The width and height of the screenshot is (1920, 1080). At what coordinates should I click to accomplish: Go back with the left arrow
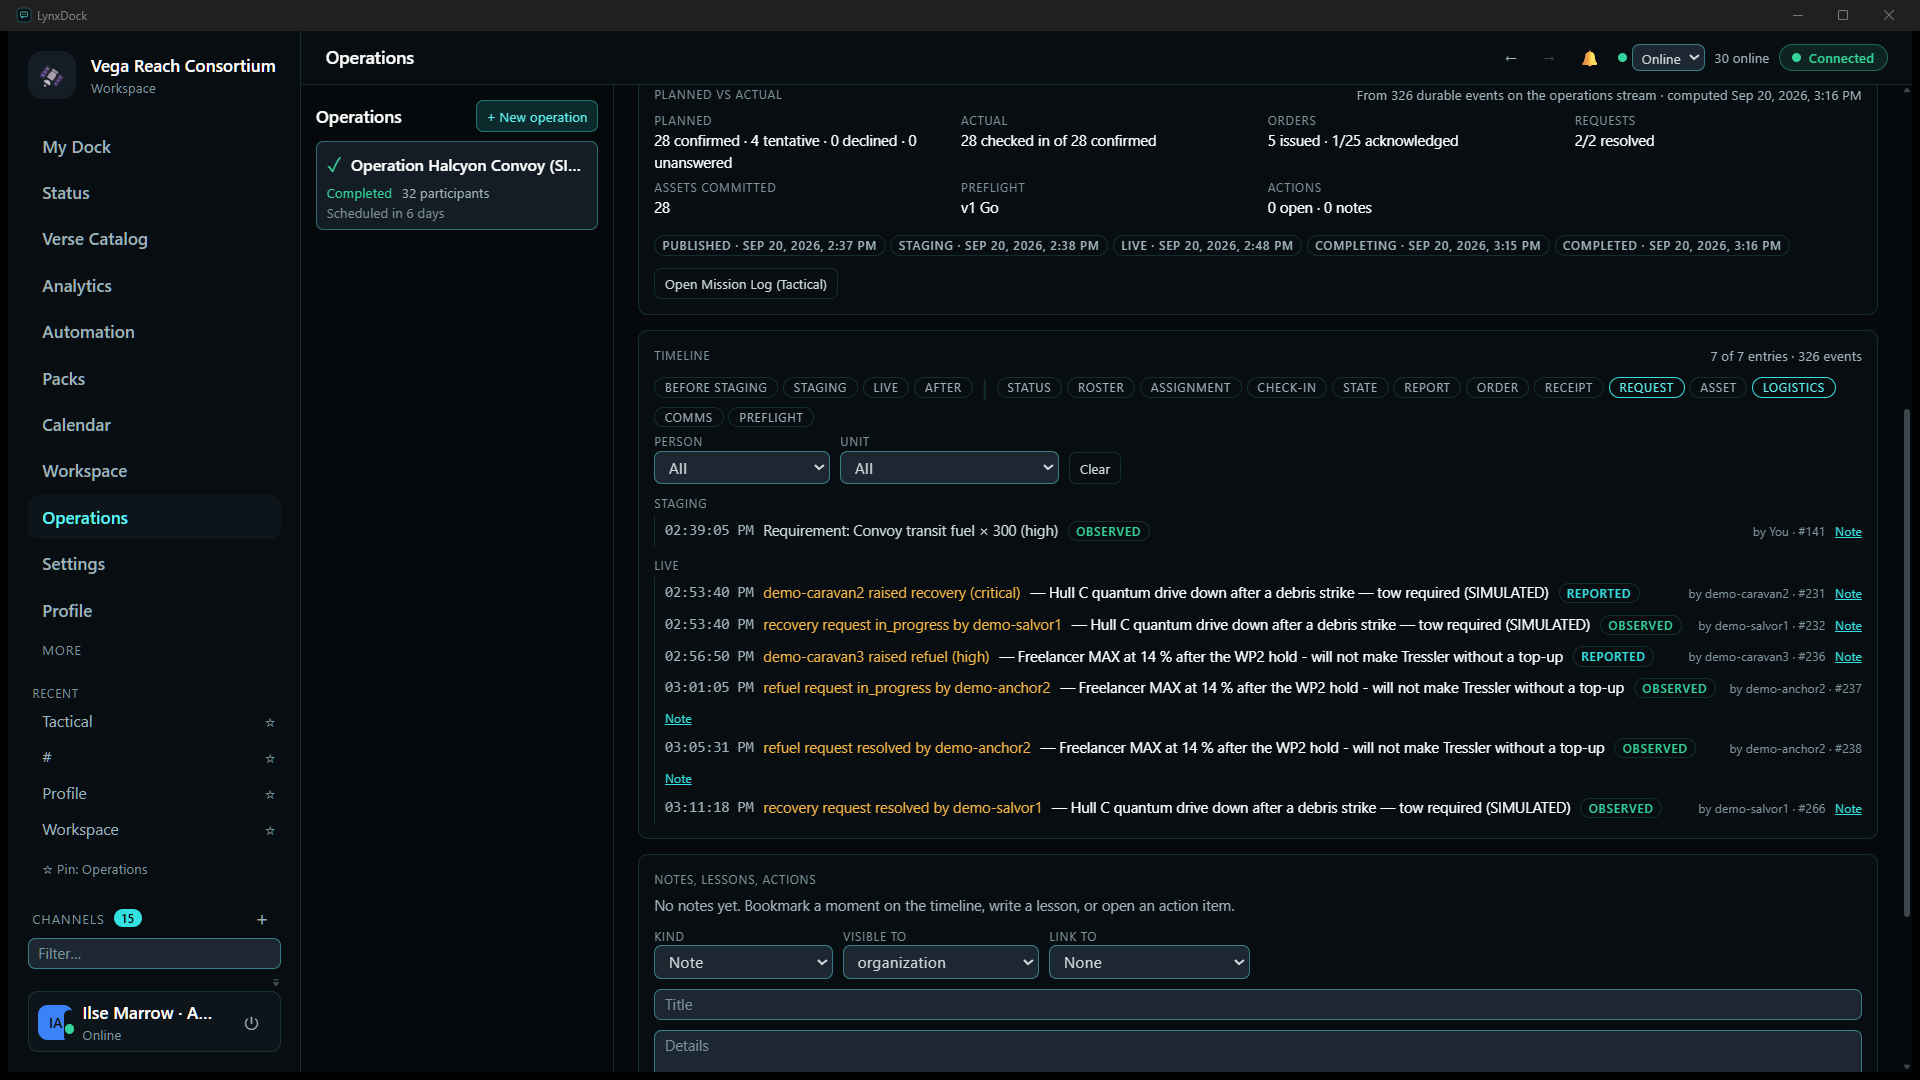1511,58
